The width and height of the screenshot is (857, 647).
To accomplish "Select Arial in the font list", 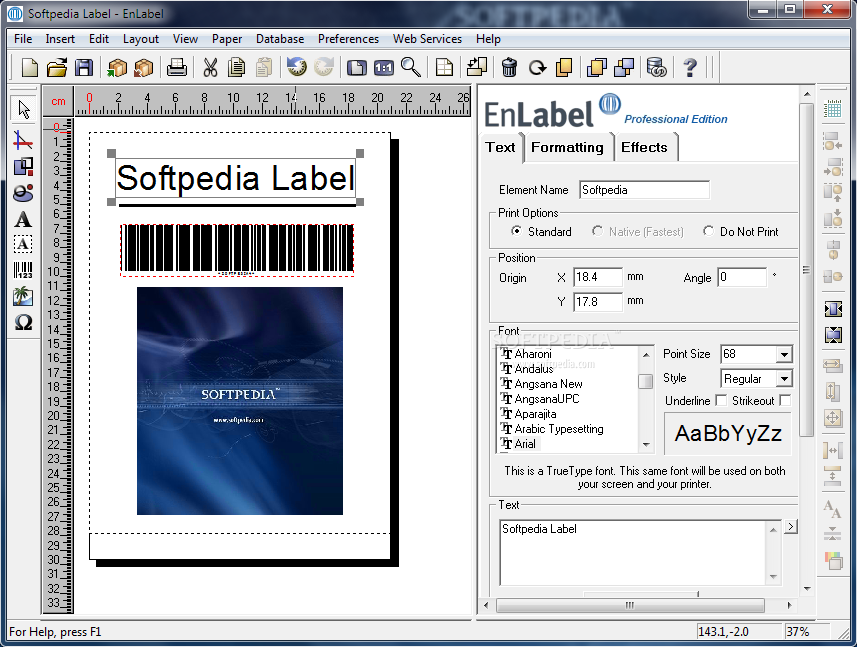I will (x=525, y=444).
